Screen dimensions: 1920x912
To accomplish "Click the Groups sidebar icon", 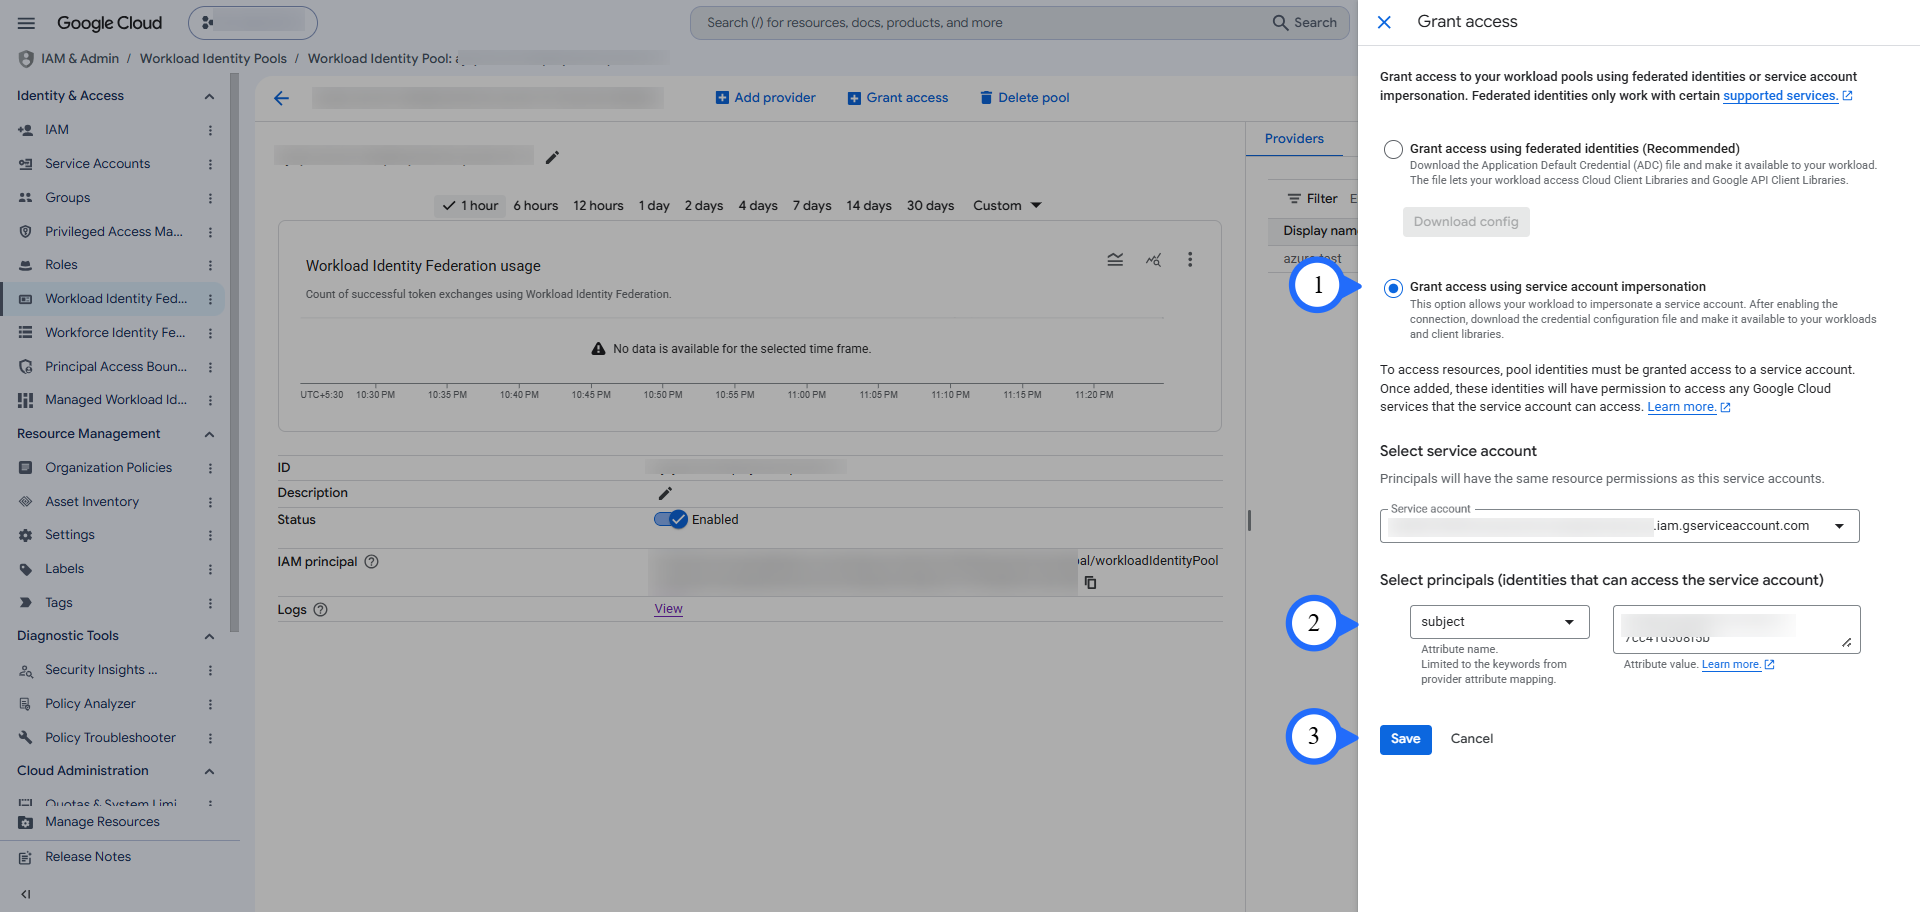I will (x=26, y=198).
